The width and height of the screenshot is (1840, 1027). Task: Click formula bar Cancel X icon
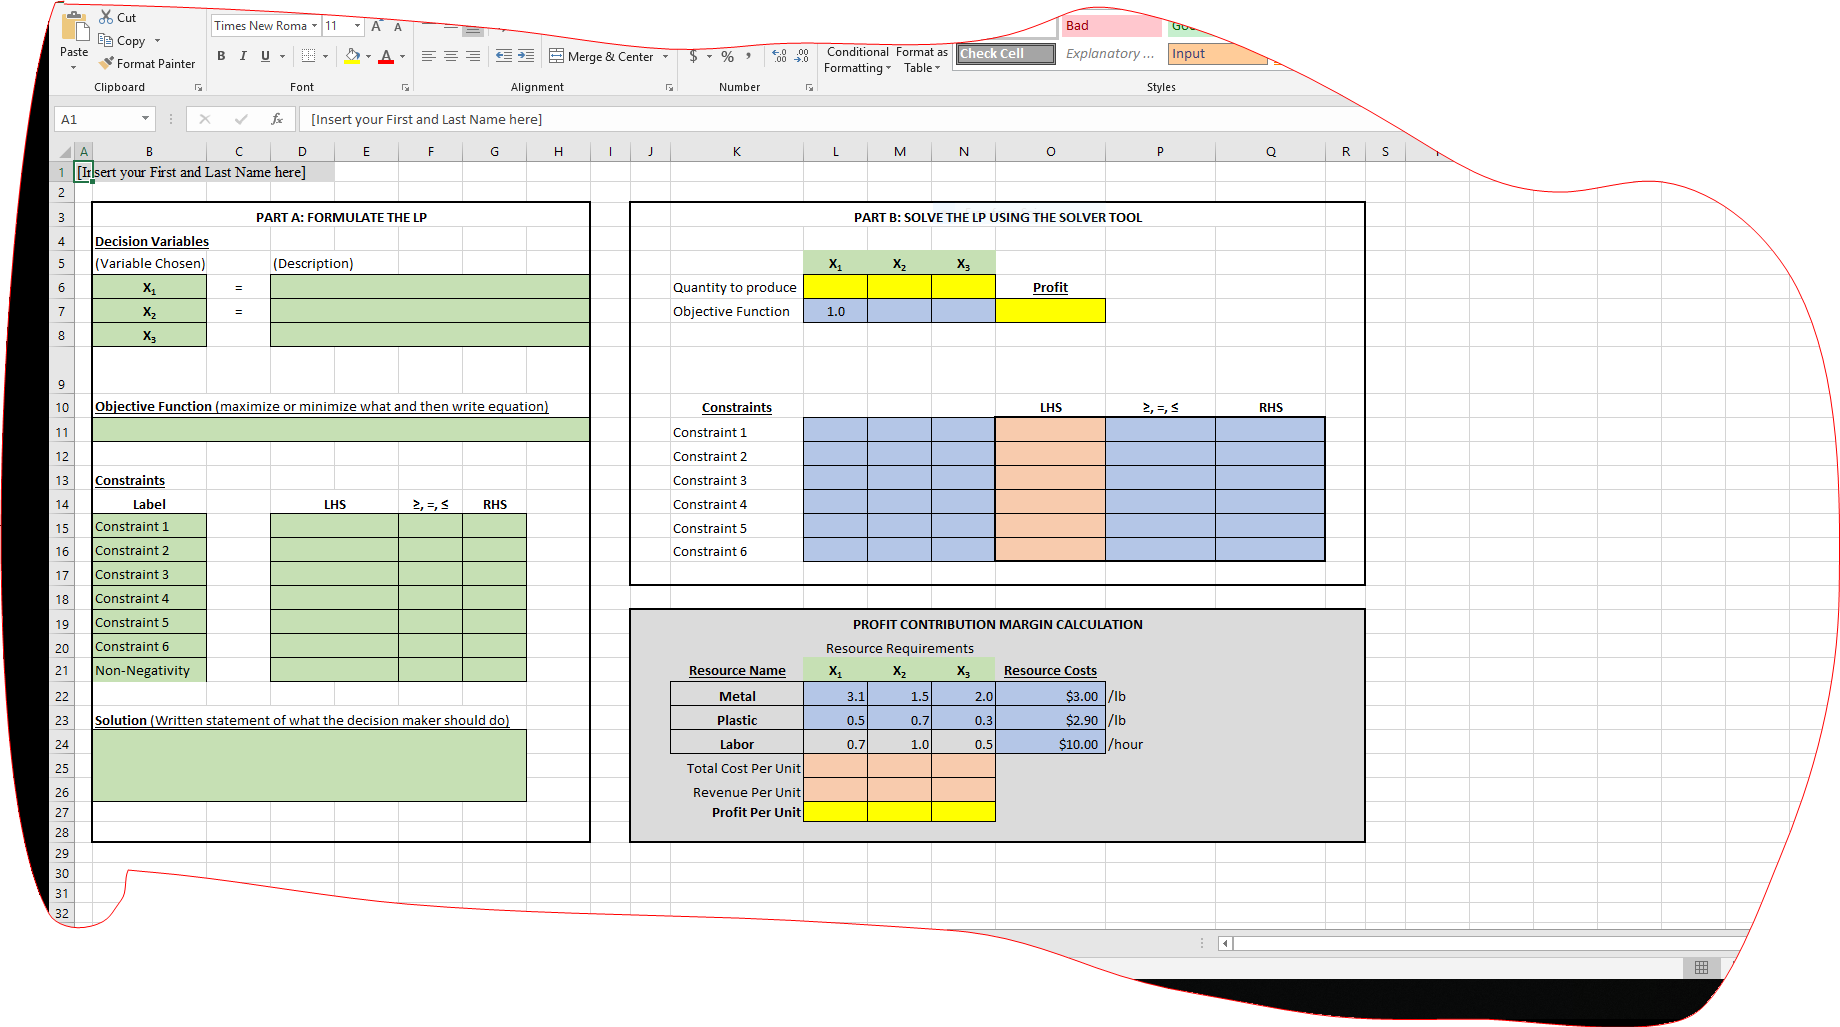[x=205, y=119]
